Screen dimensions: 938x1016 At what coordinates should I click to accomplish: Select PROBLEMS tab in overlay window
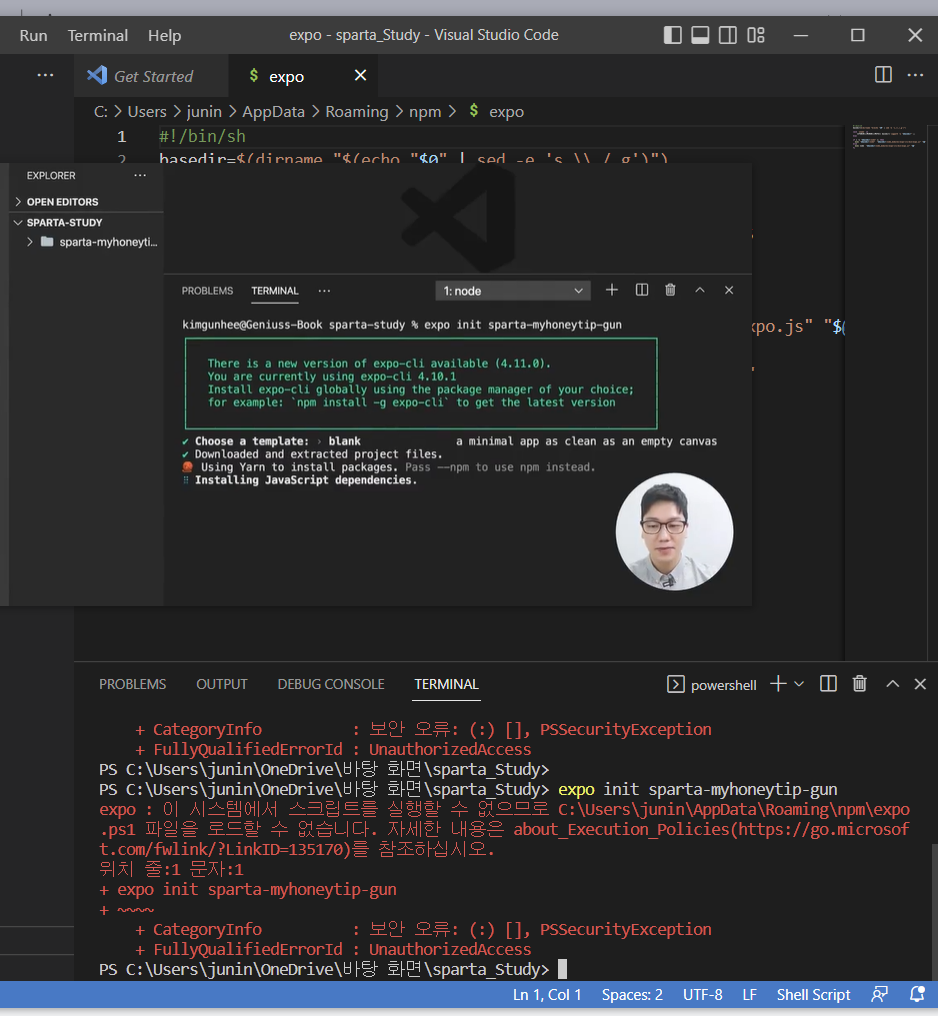(207, 291)
